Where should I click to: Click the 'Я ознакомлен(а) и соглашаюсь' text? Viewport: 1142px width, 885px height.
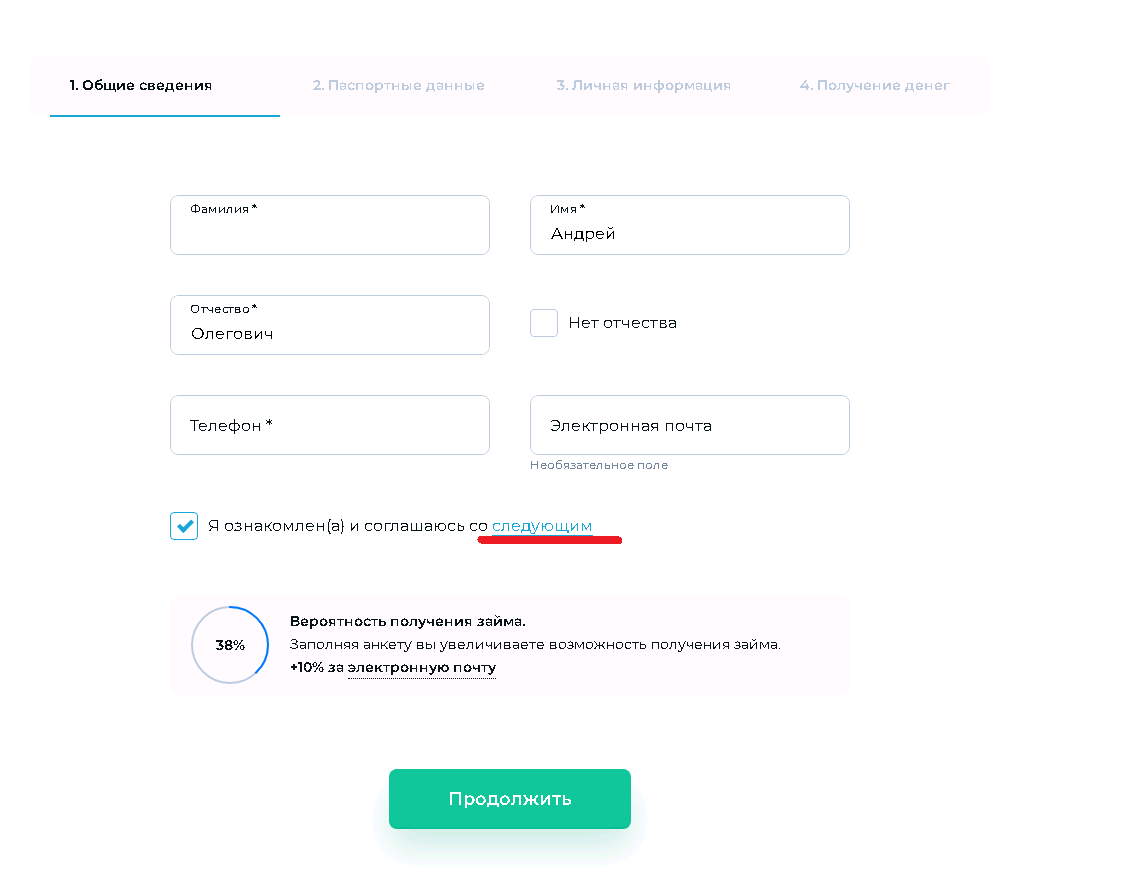pyautogui.click(x=336, y=526)
